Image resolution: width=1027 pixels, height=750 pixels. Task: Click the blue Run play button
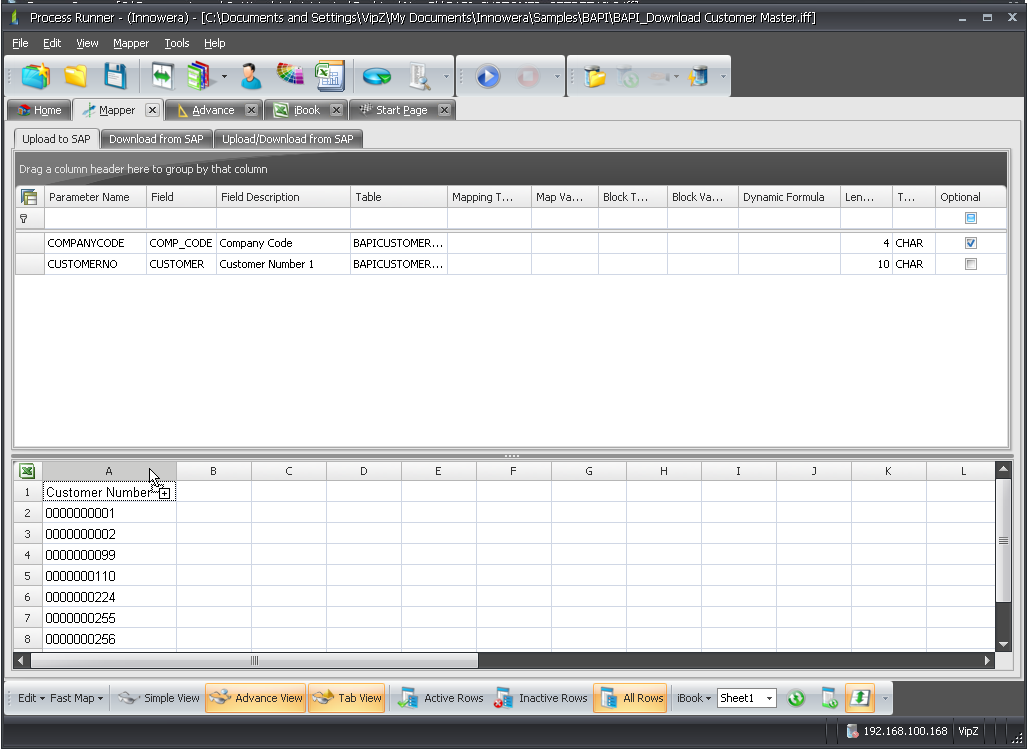[487, 76]
